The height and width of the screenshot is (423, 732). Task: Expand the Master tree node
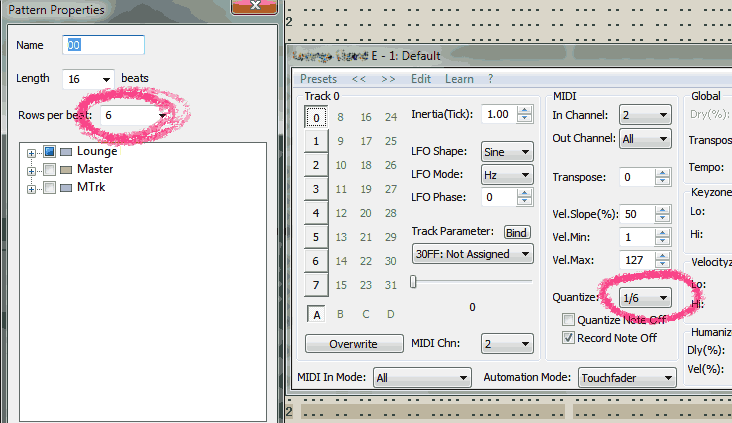[32, 170]
